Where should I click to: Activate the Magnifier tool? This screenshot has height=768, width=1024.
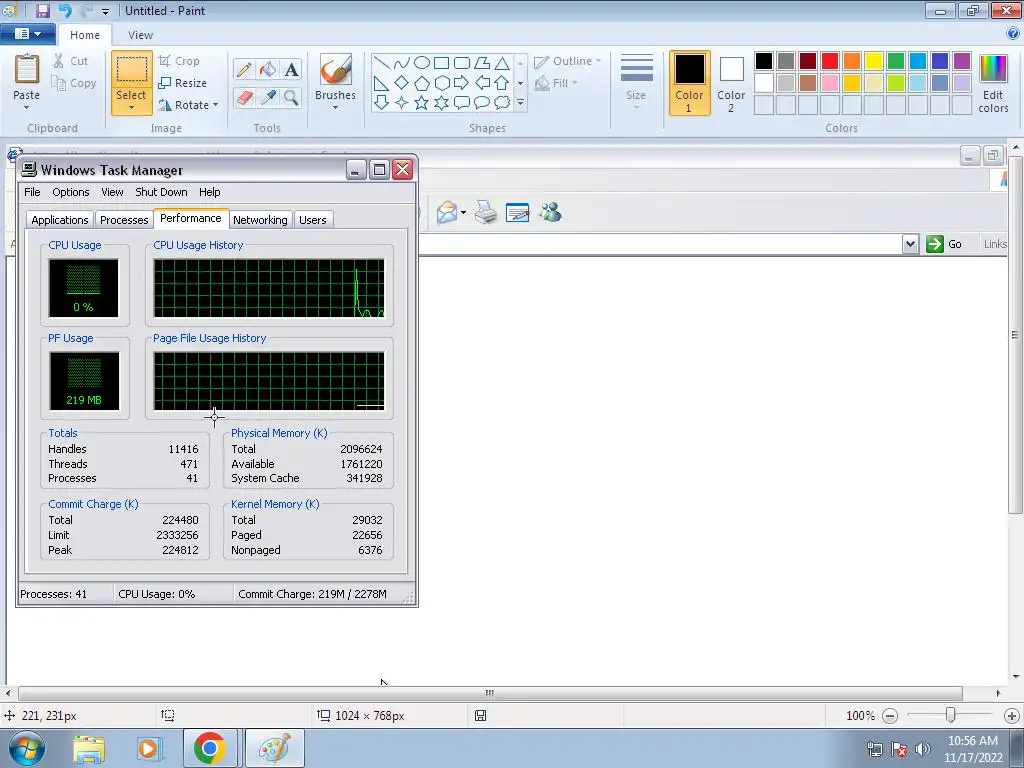coord(291,98)
